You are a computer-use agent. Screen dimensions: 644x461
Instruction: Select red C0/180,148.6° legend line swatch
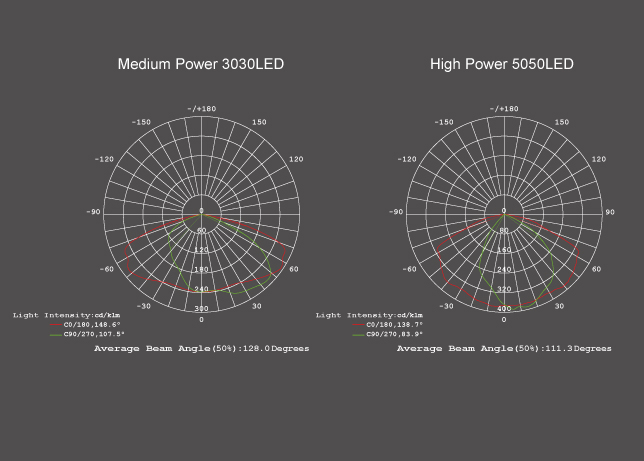pyautogui.click(x=55, y=325)
